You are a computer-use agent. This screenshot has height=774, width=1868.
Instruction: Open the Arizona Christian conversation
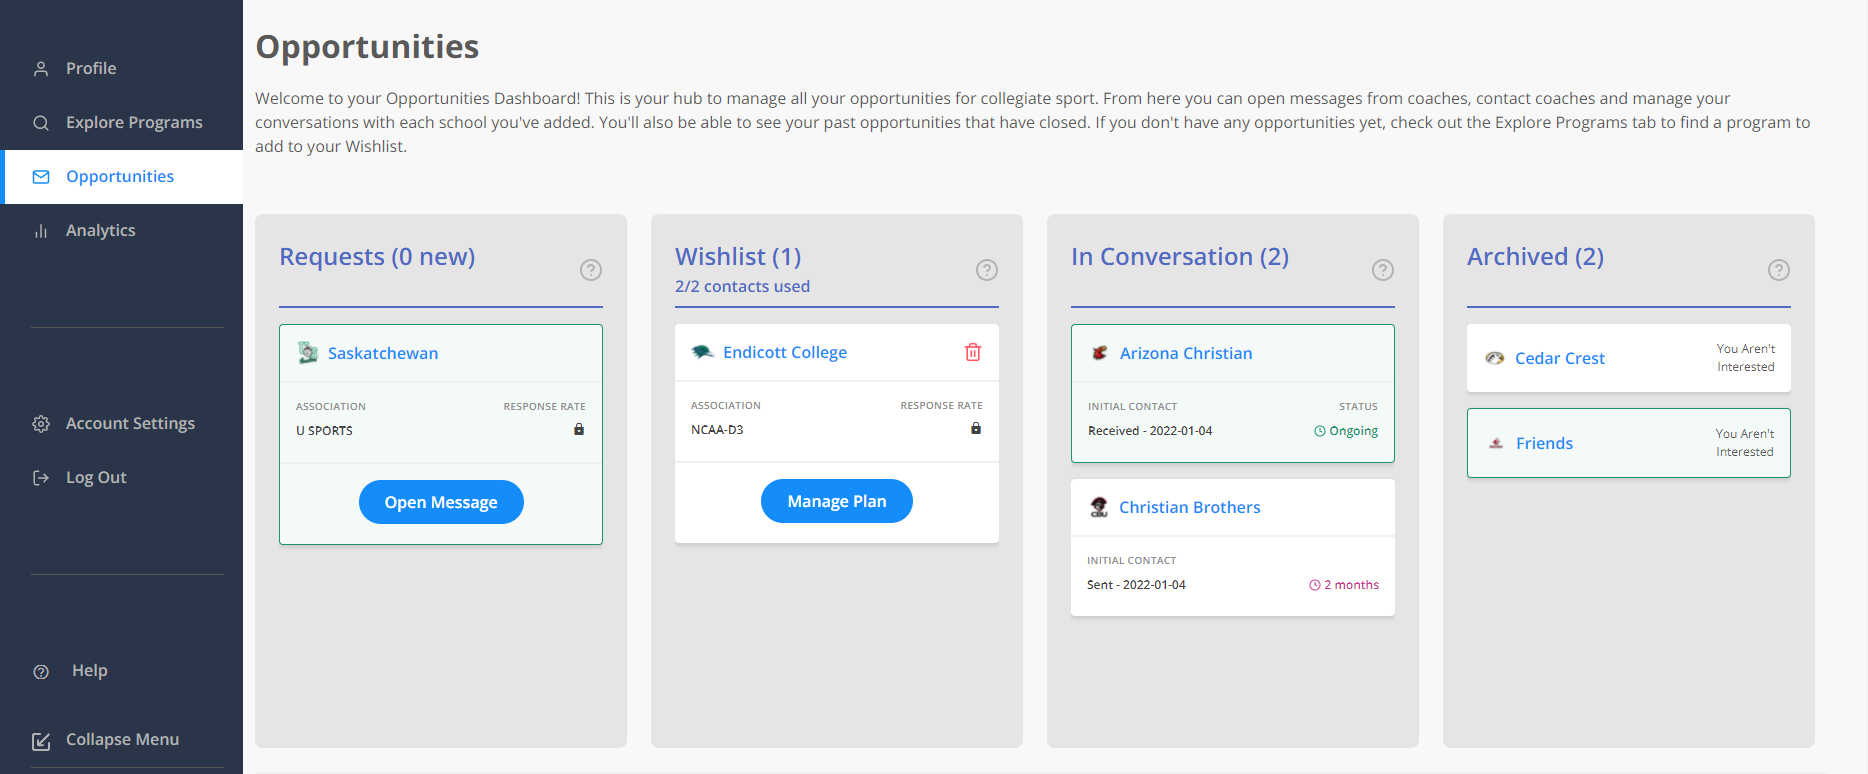tap(1185, 353)
